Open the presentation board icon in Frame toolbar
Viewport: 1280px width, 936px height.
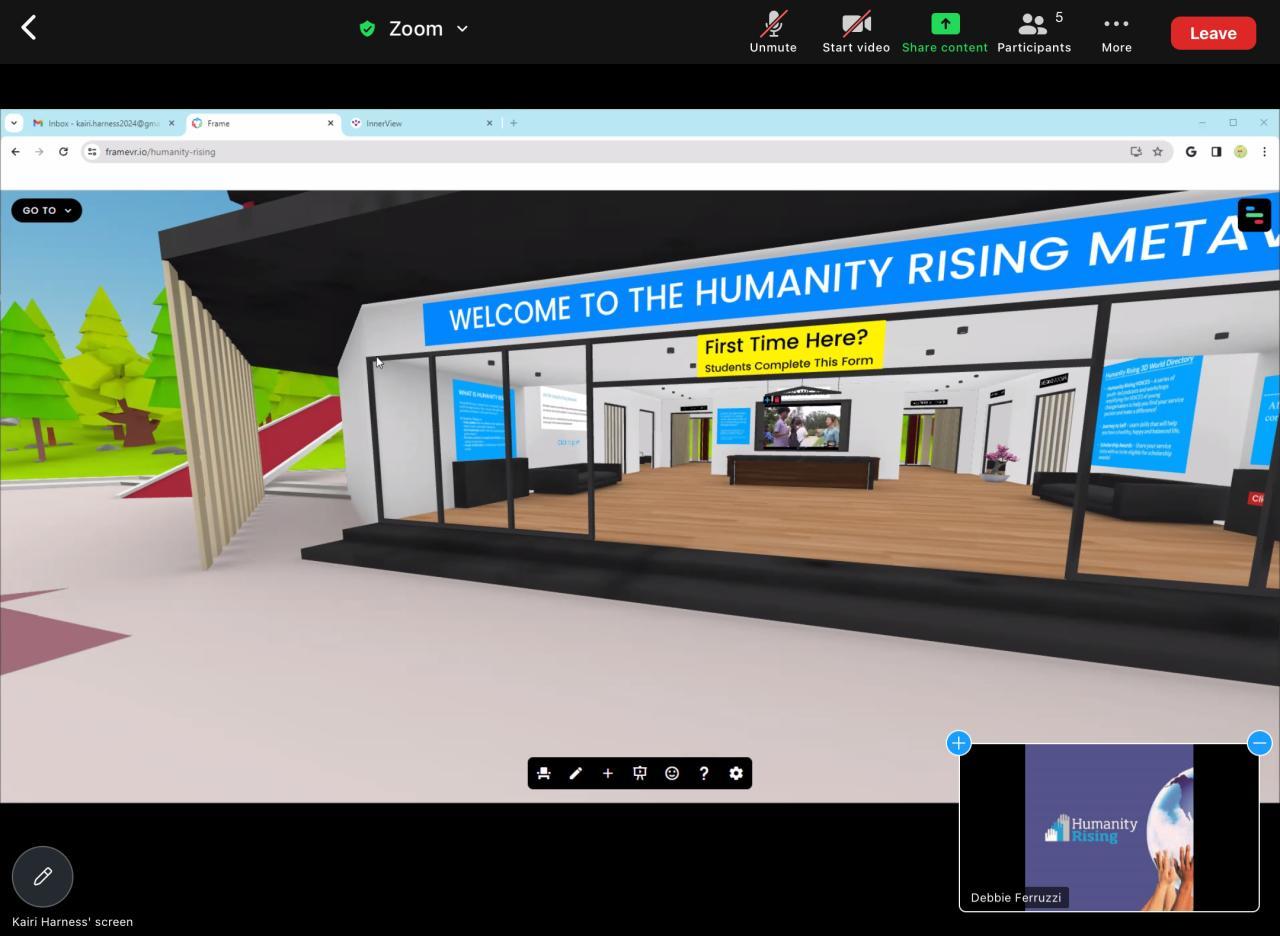pos(640,773)
